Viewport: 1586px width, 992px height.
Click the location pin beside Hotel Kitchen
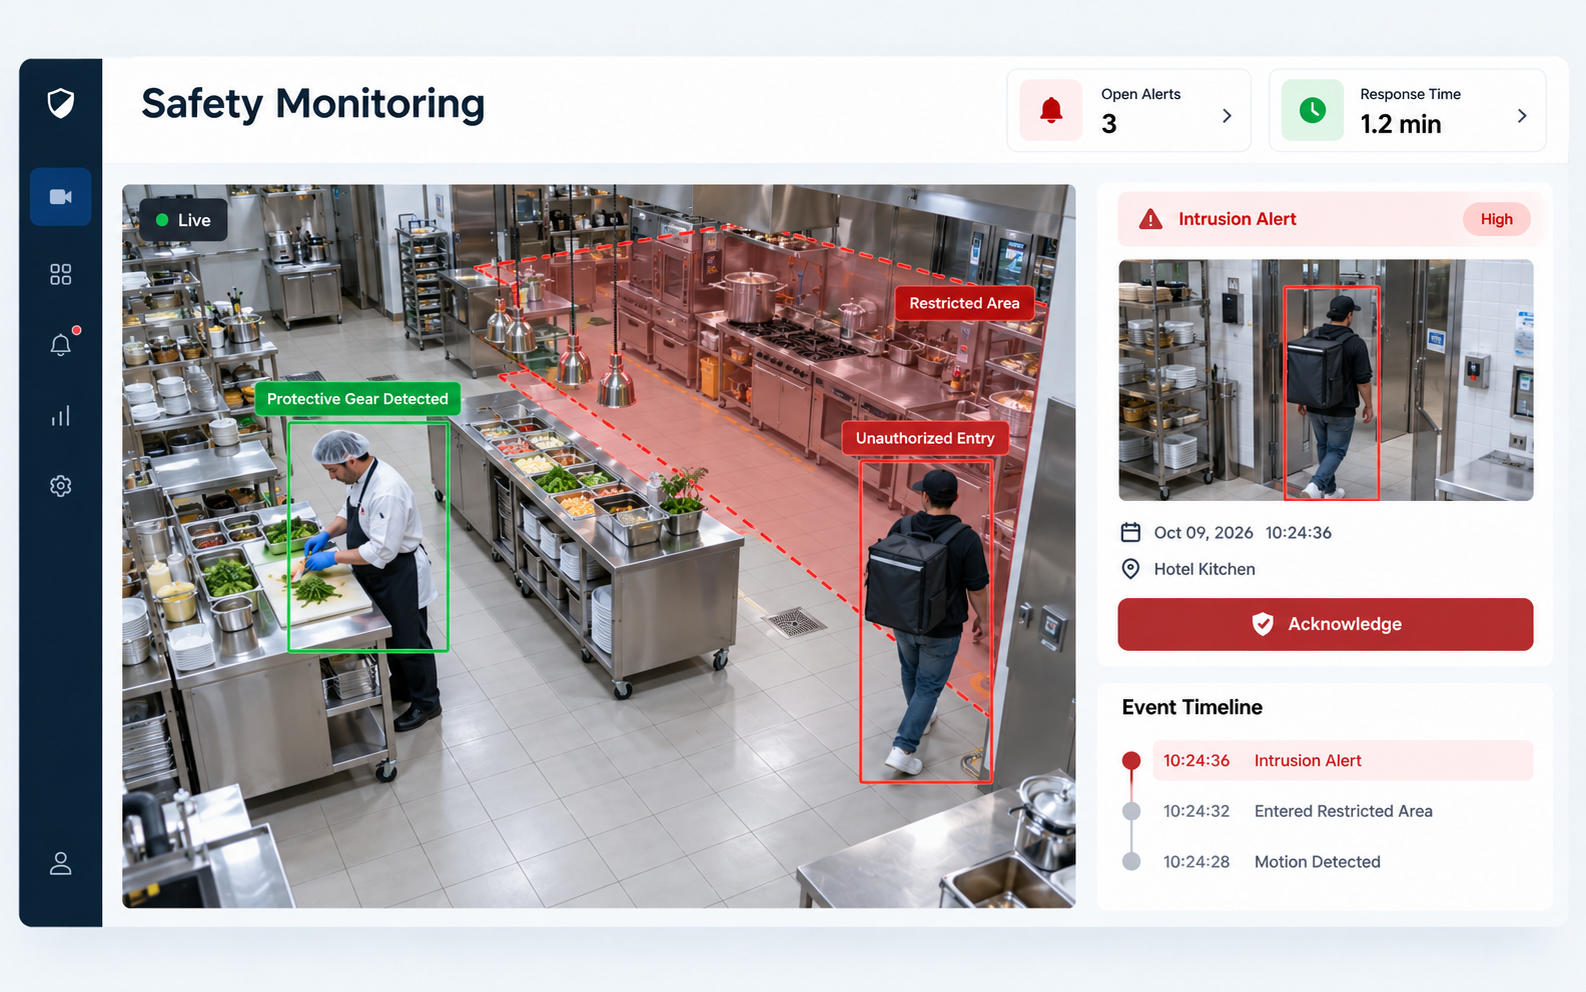click(1131, 569)
